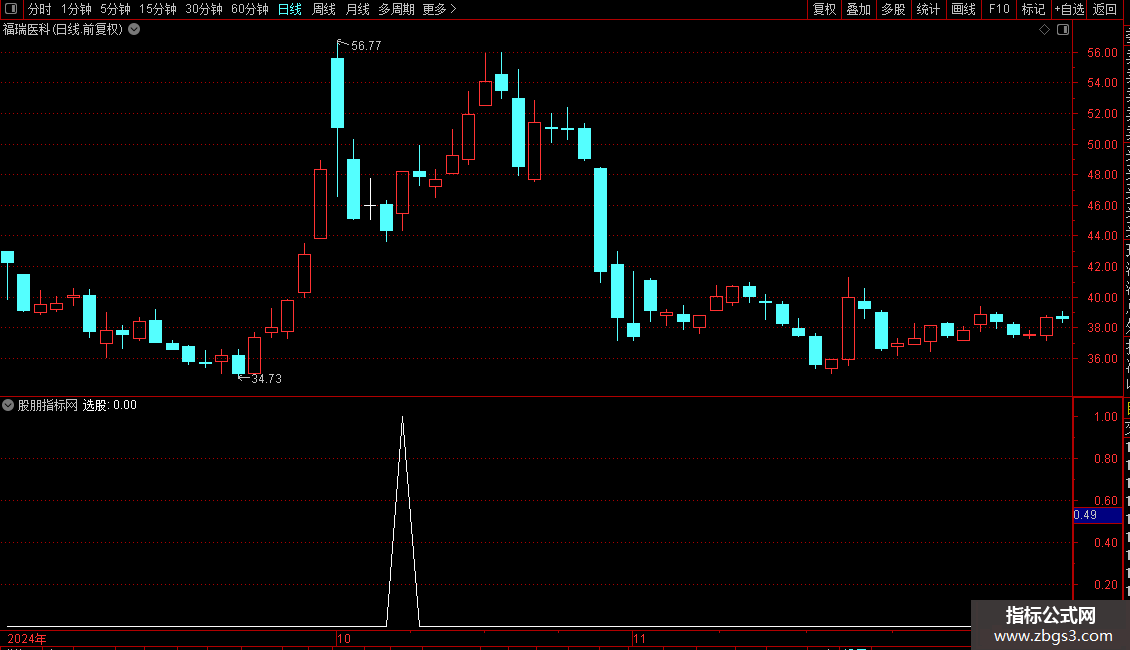Open the 多周期 multi-period view

click(x=396, y=9)
